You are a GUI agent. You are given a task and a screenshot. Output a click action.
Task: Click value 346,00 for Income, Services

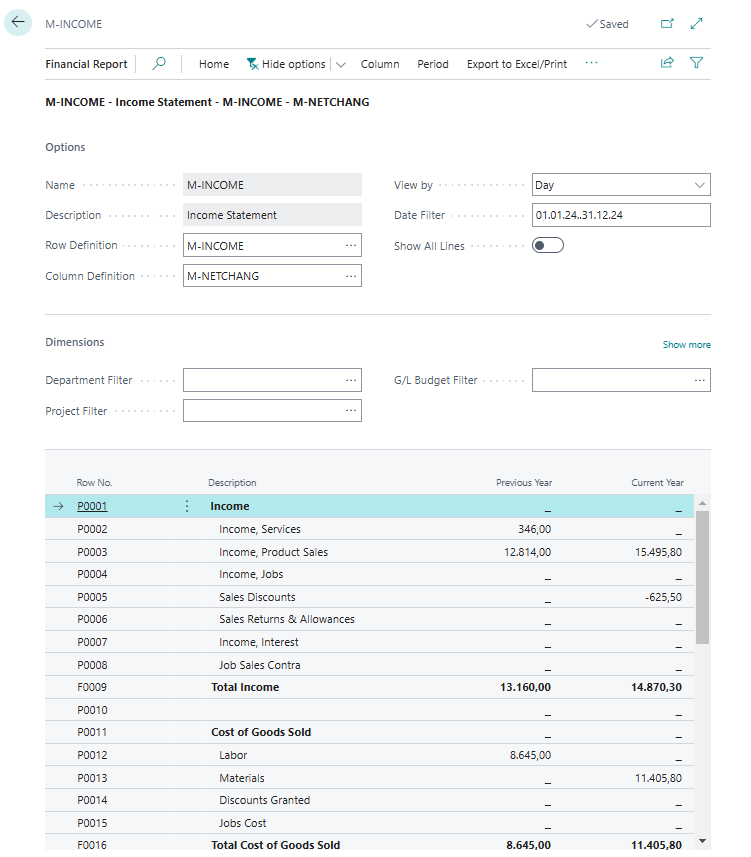tap(535, 529)
